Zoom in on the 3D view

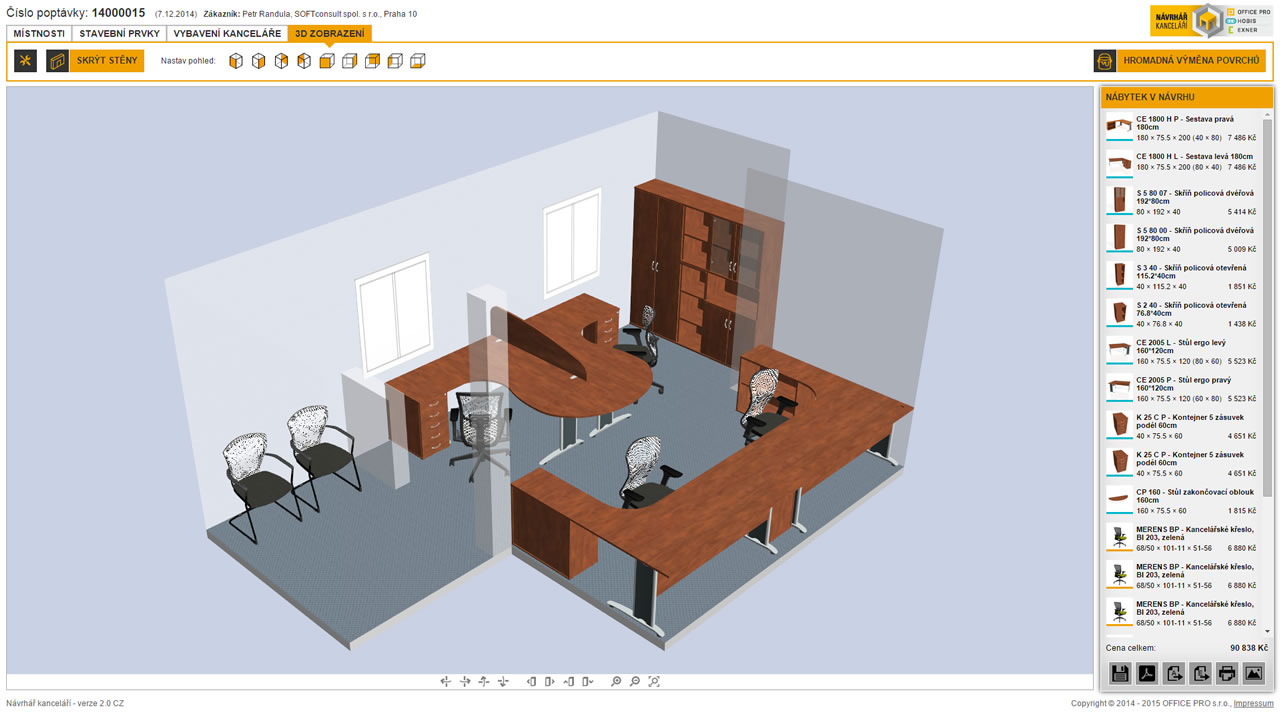click(x=616, y=682)
